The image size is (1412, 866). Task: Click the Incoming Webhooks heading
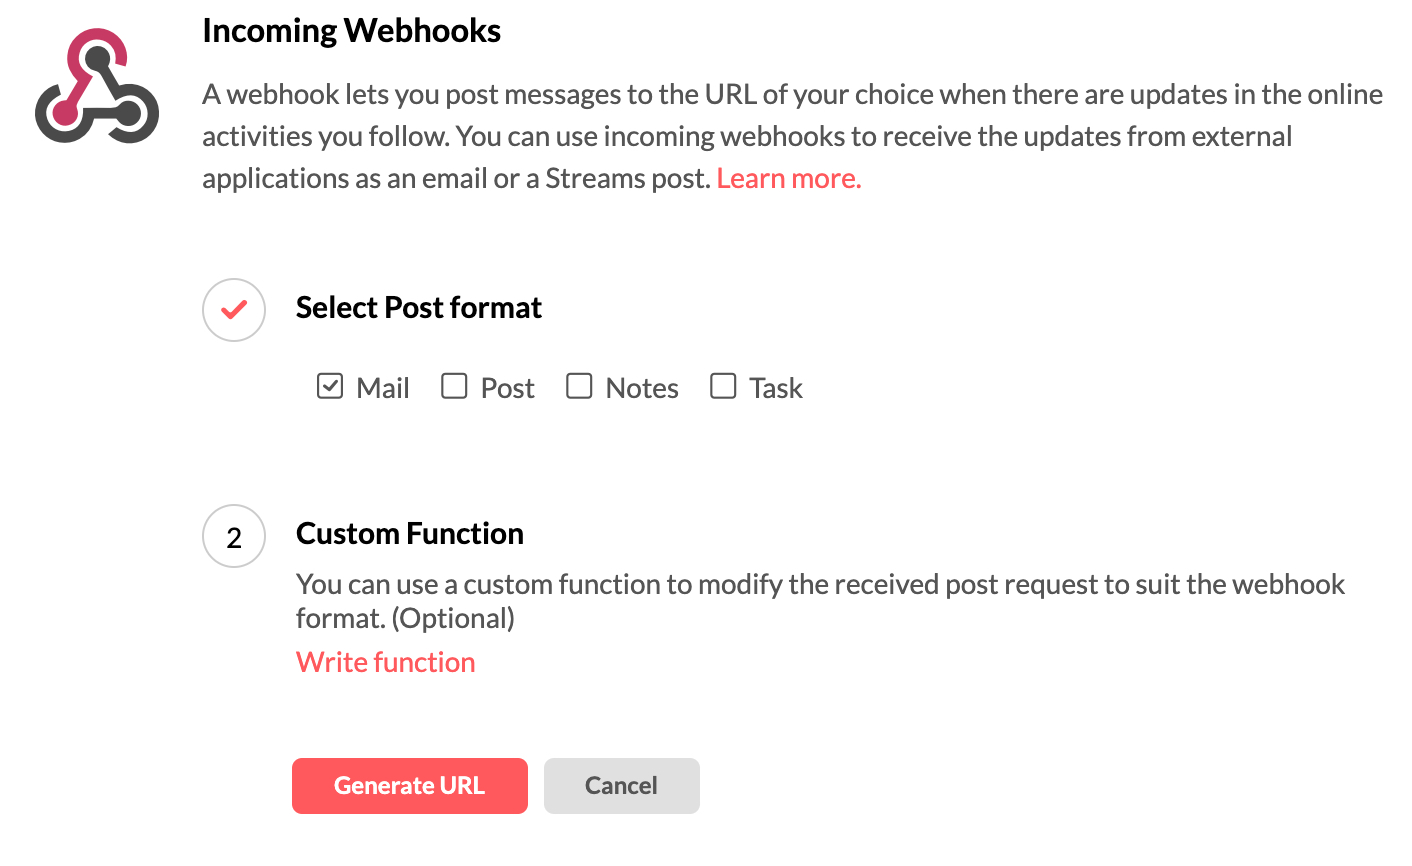click(x=351, y=31)
